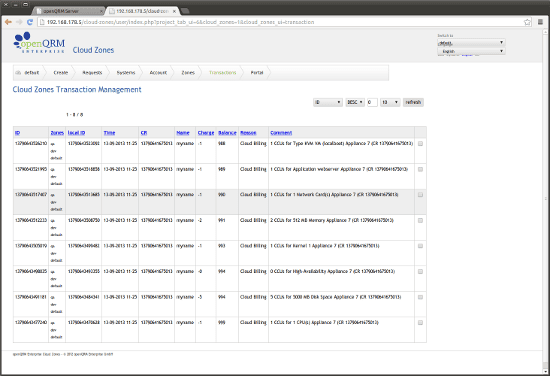
Task: Click the openQRM Enterprise logo
Action: (x=39, y=43)
